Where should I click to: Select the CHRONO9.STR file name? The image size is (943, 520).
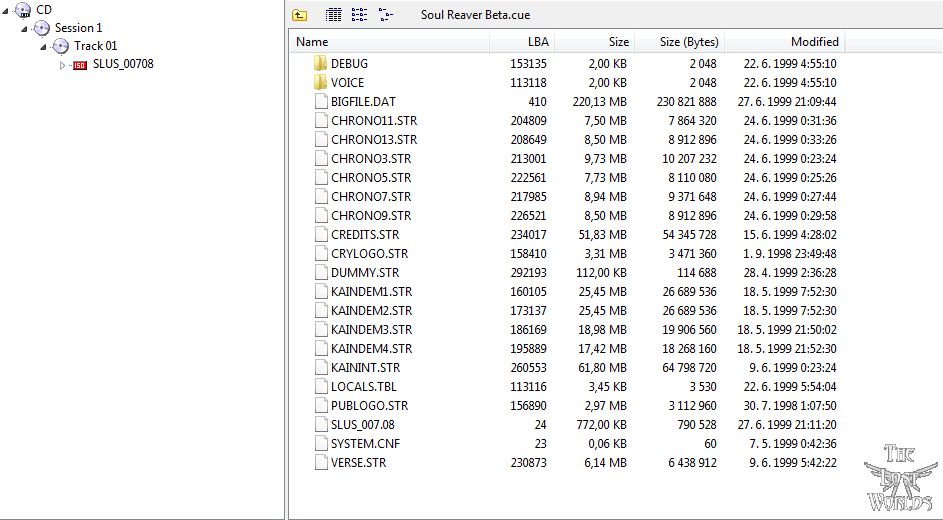click(371, 215)
